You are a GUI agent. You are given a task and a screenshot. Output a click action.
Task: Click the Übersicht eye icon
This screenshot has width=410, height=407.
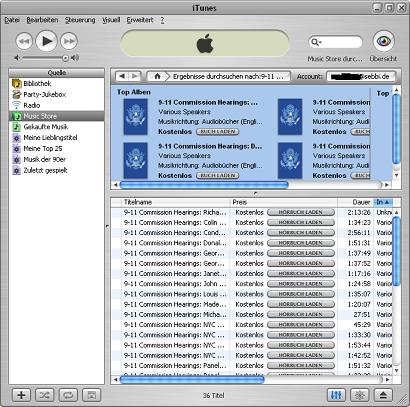(x=383, y=41)
